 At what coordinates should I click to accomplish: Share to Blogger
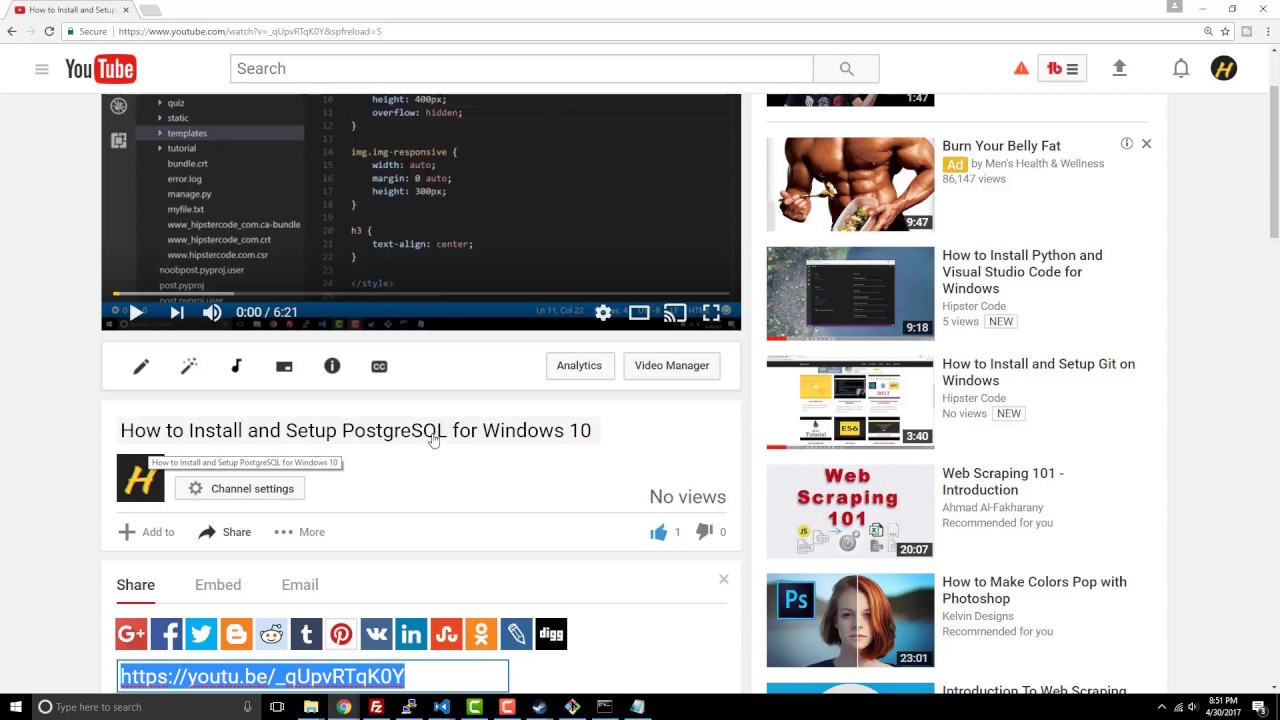(236, 634)
